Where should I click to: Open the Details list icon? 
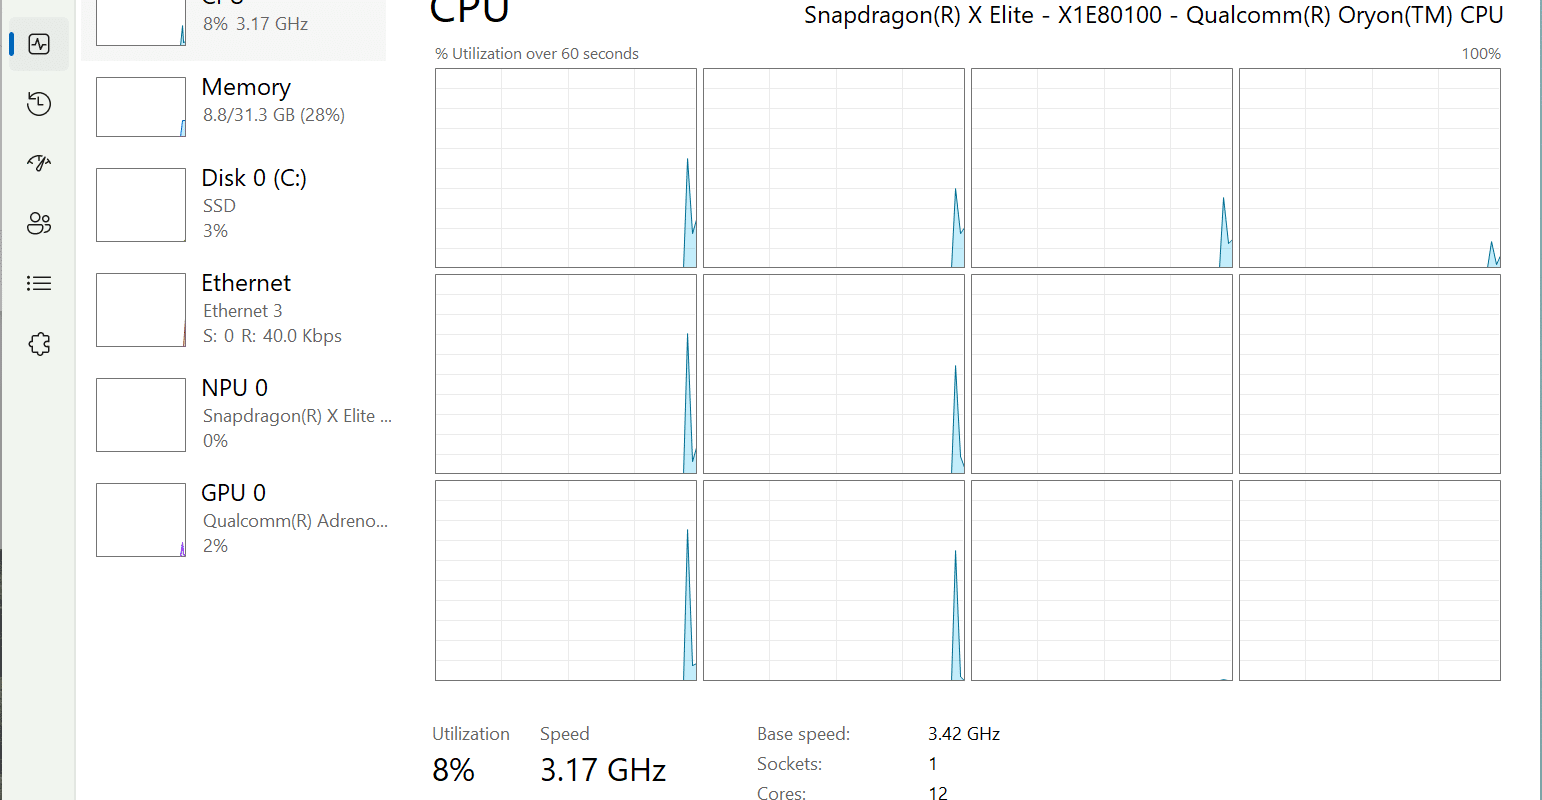(x=39, y=284)
